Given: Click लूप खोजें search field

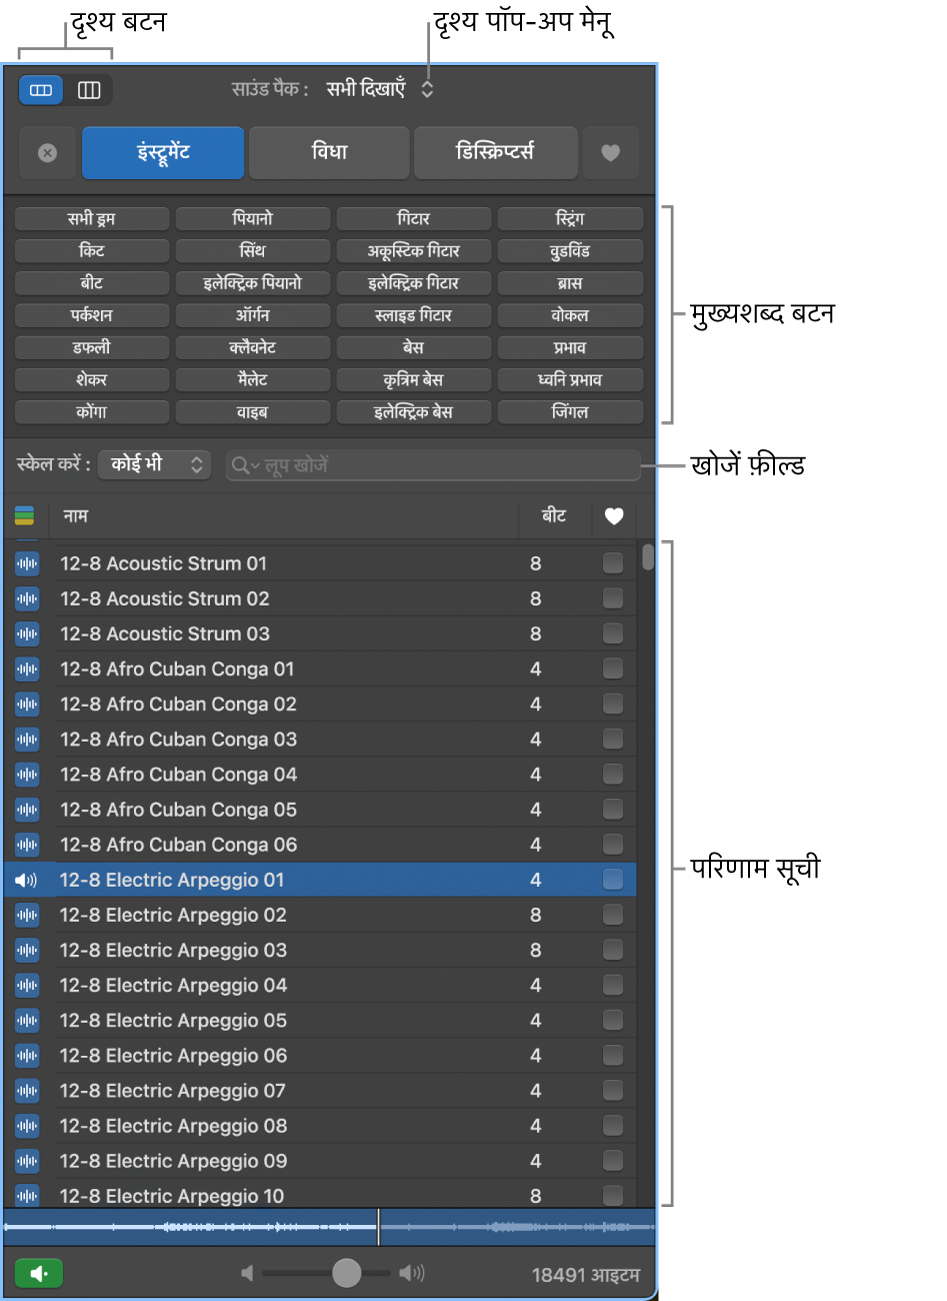Looking at the screenshot, I should (x=433, y=465).
